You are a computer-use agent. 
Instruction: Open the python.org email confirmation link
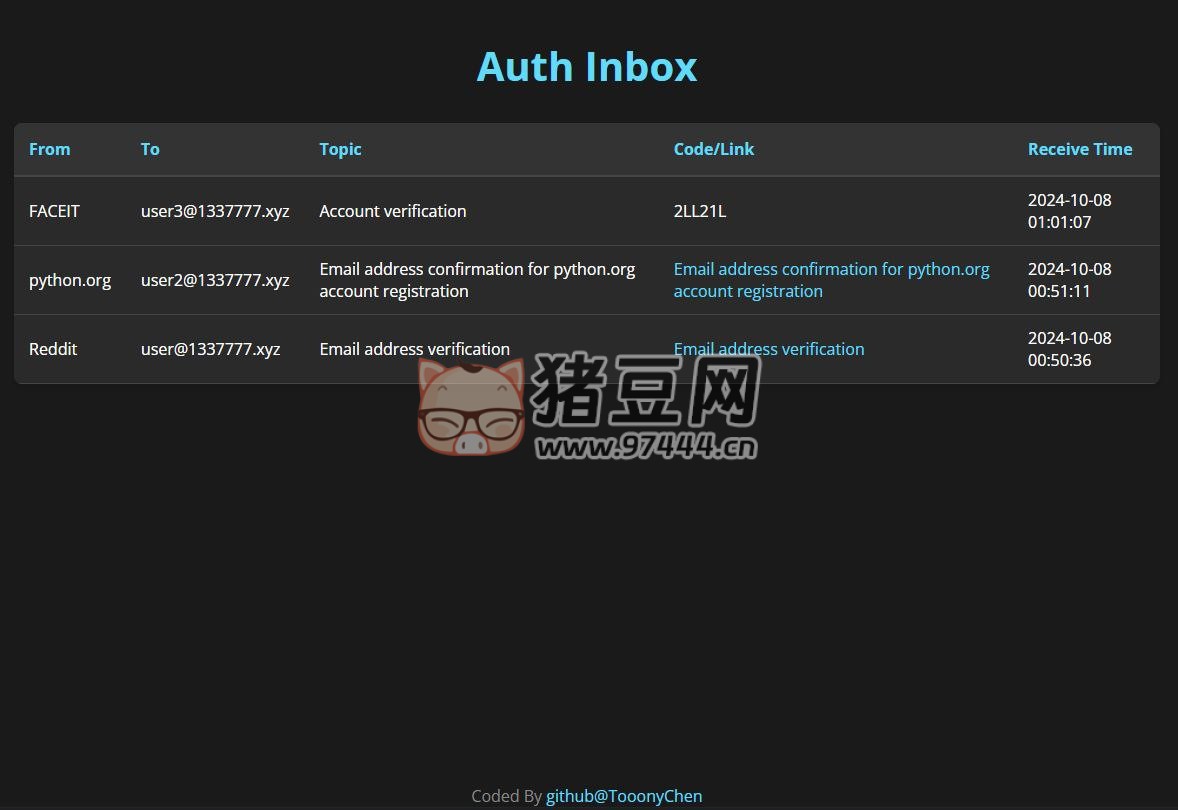pos(831,280)
